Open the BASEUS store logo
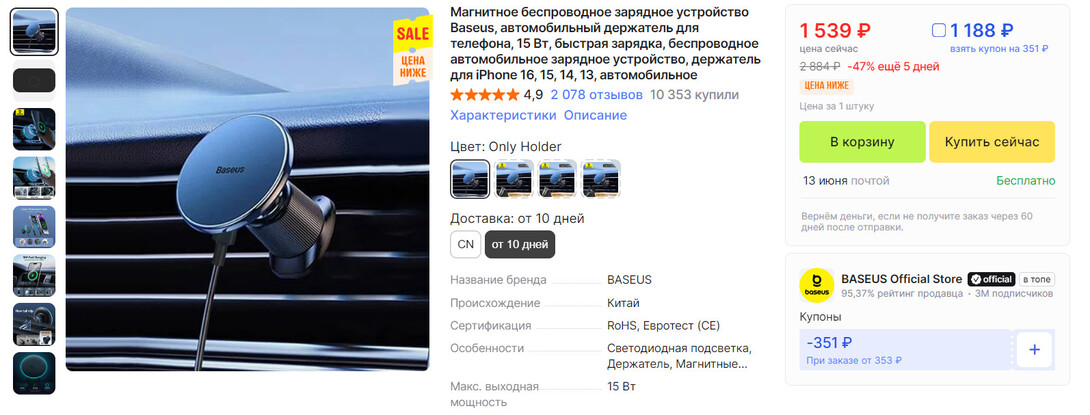 [x=817, y=286]
